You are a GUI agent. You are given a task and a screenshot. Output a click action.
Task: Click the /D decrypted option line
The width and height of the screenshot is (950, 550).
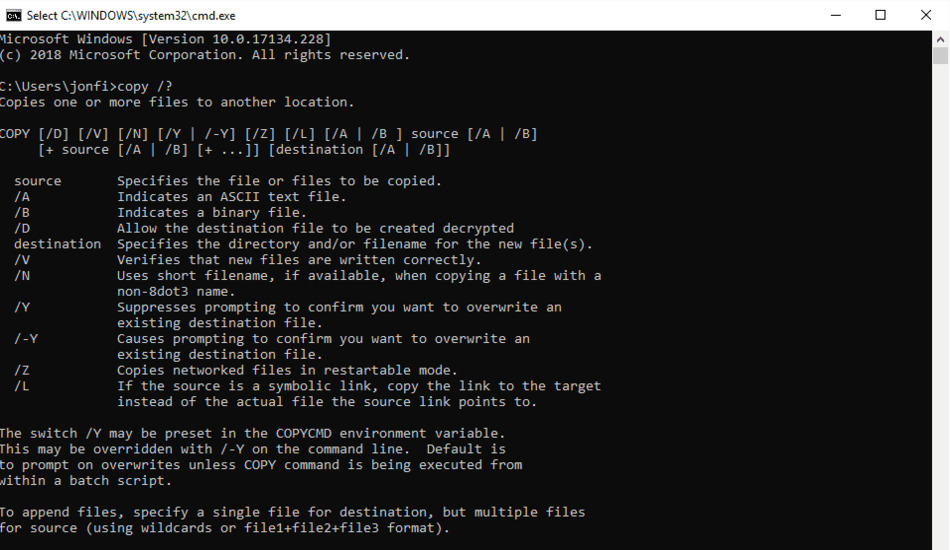pyautogui.click(x=264, y=228)
